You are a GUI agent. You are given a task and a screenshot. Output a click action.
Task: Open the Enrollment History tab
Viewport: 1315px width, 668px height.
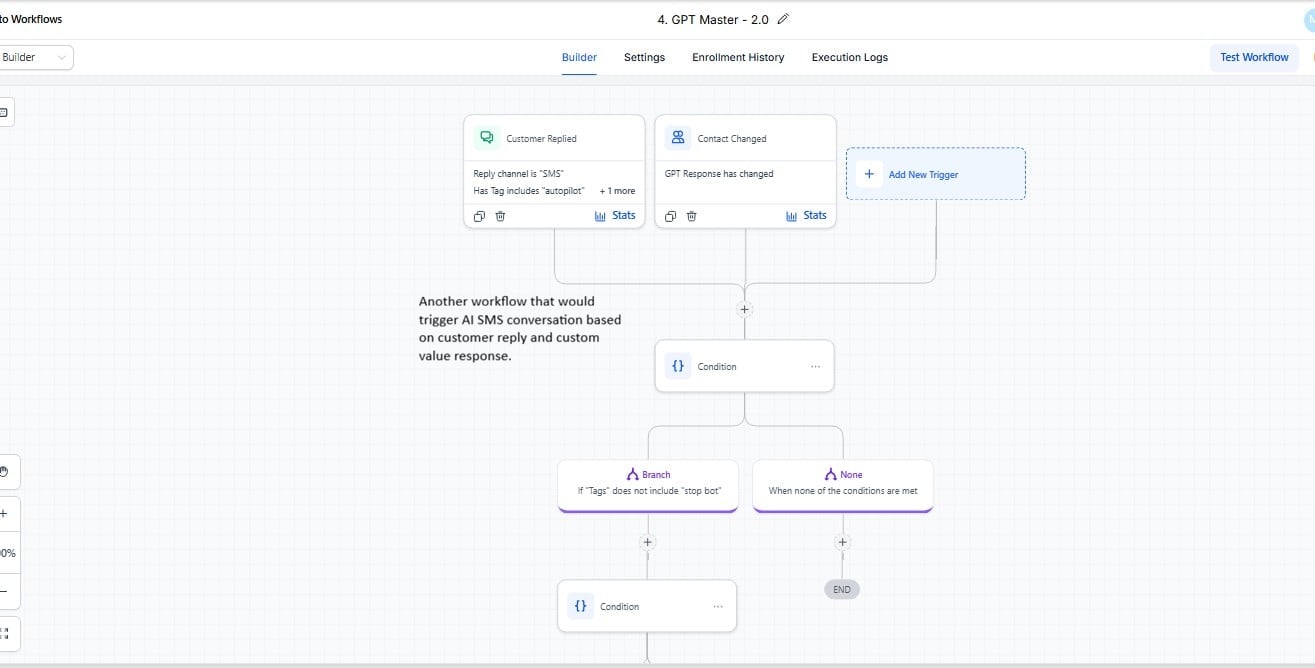coord(738,57)
